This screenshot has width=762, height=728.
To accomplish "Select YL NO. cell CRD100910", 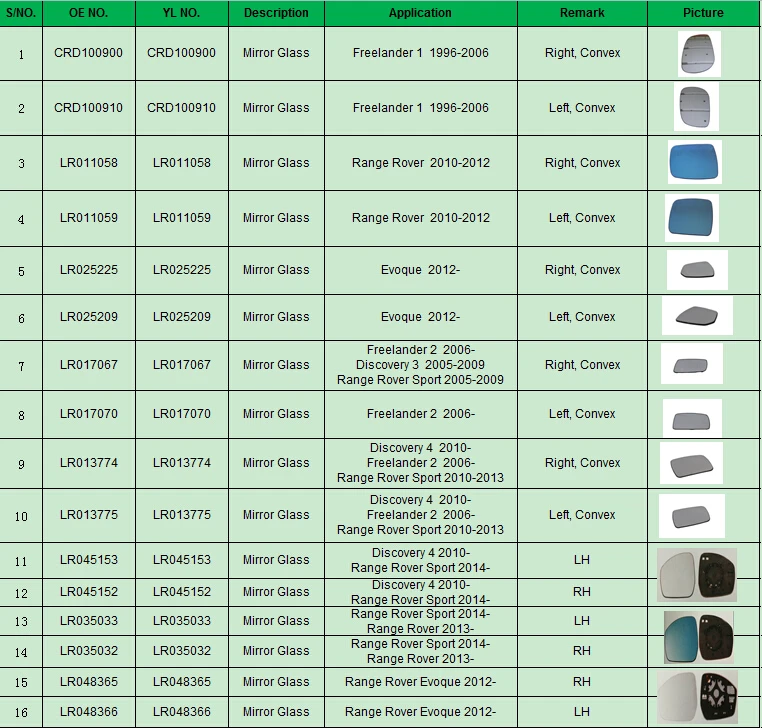I will pyautogui.click(x=181, y=108).
